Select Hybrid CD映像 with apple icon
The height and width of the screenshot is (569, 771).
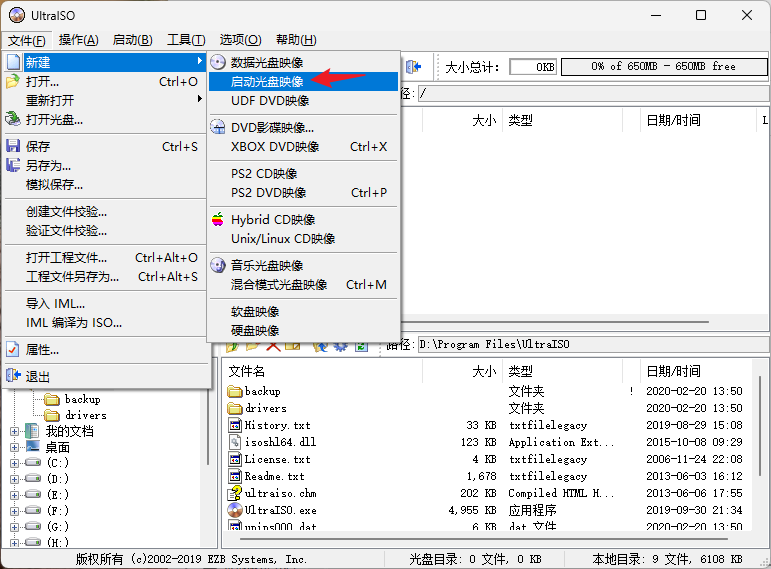pyautogui.click(x=303, y=220)
